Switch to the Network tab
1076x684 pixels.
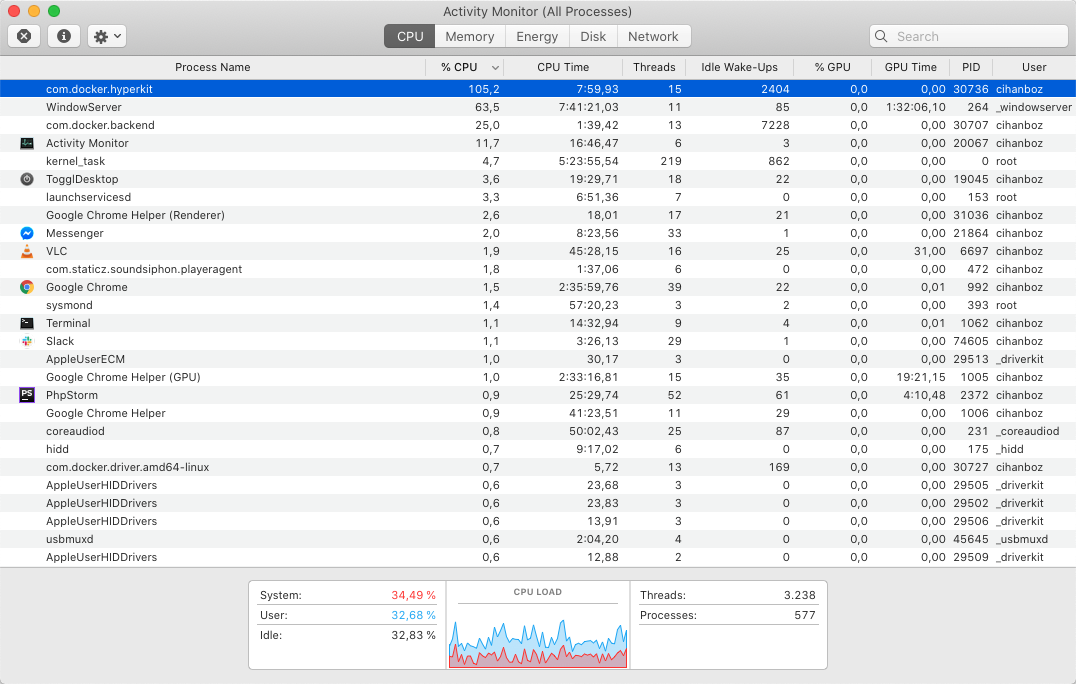(653, 36)
